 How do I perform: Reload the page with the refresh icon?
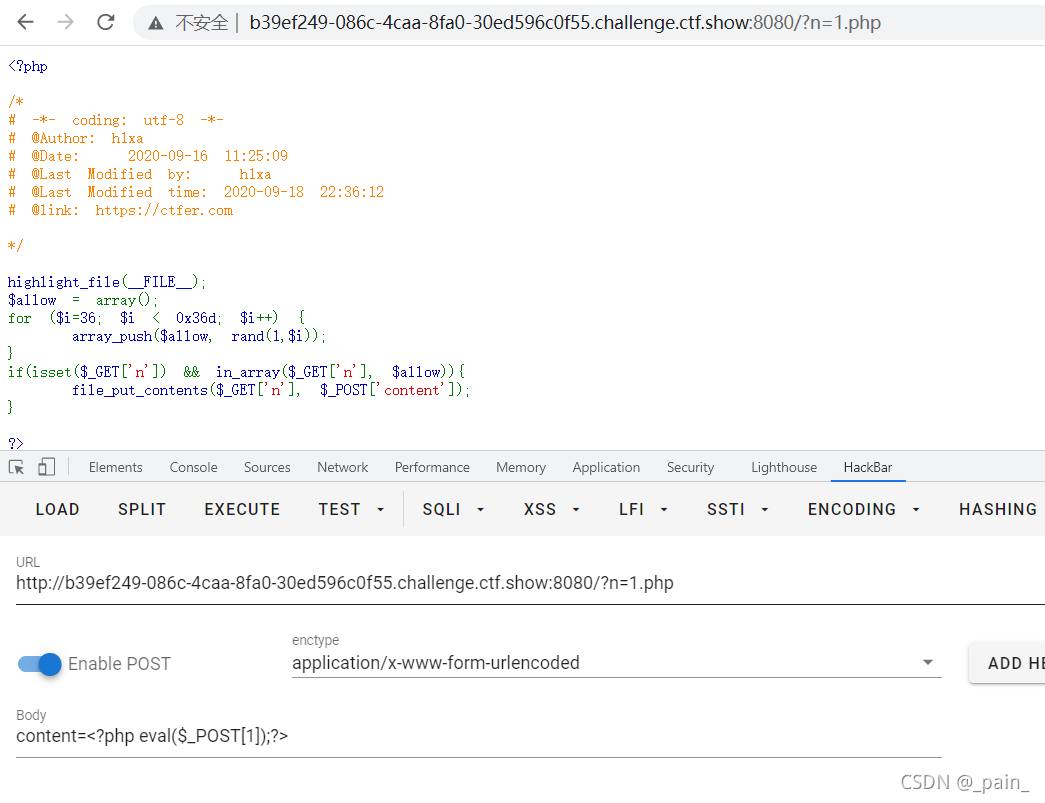point(106,22)
